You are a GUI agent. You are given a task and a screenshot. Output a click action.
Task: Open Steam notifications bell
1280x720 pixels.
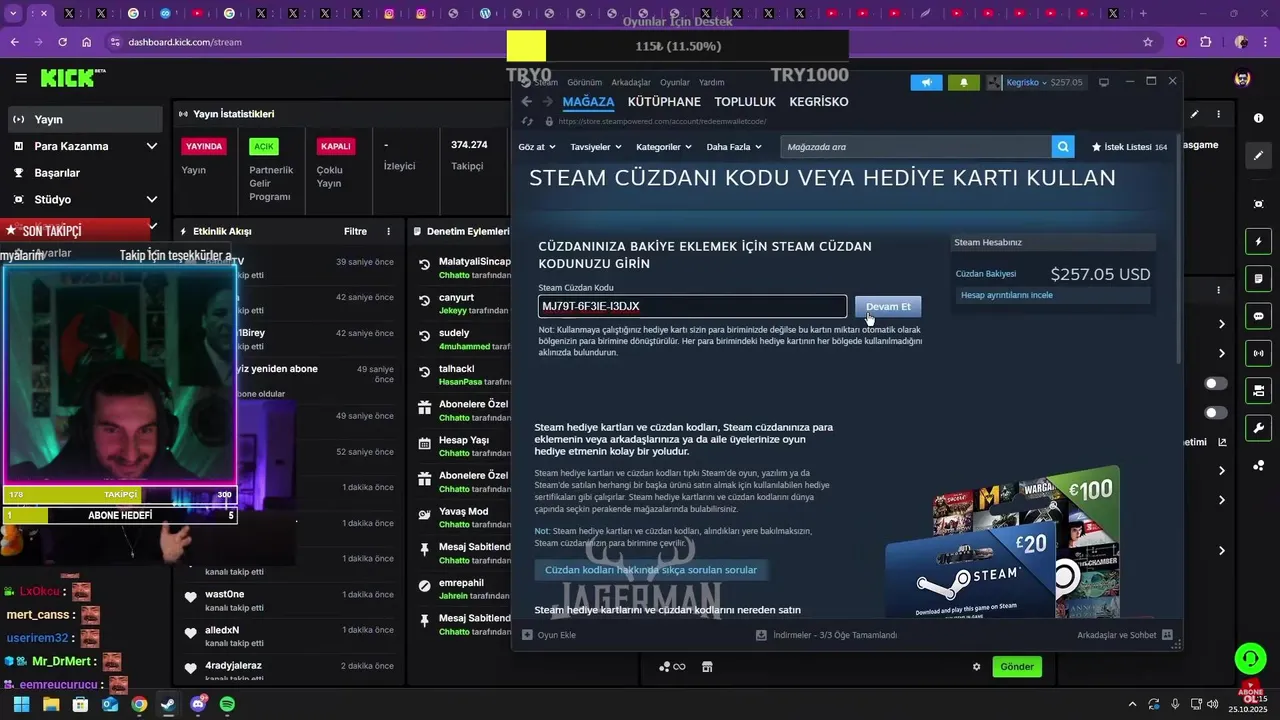(x=963, y=82)
